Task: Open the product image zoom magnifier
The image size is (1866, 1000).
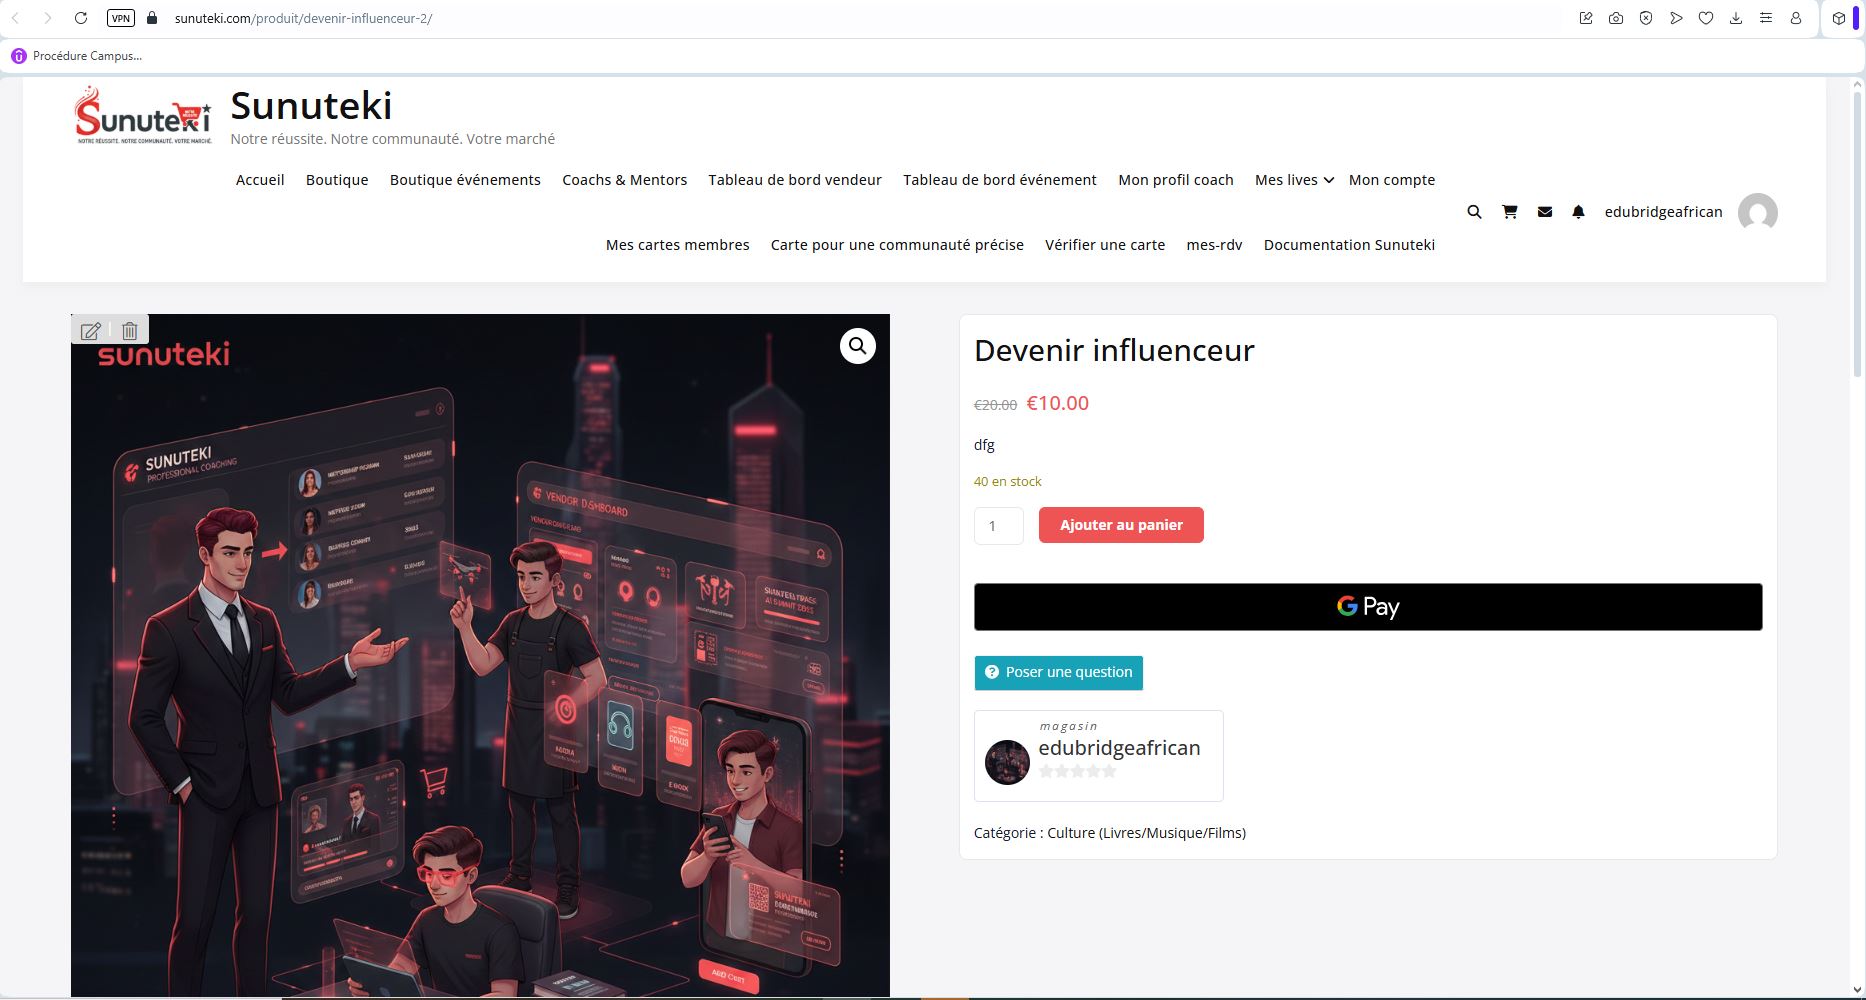Action: [857, 346]
